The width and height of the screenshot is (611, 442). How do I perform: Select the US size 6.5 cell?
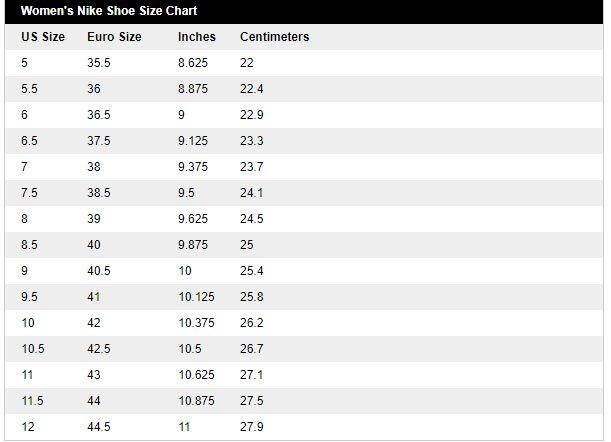[29, 141]
